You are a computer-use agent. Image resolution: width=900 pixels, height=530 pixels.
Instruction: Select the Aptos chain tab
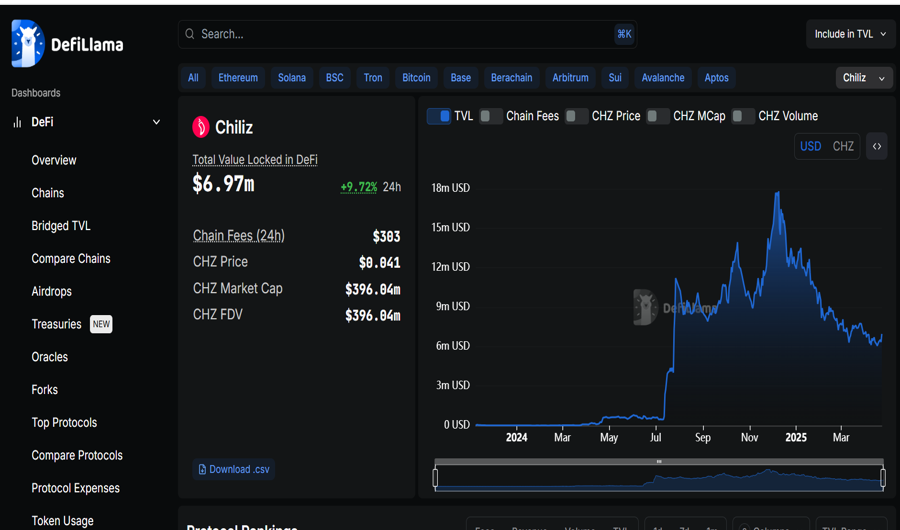click(716, 78)
